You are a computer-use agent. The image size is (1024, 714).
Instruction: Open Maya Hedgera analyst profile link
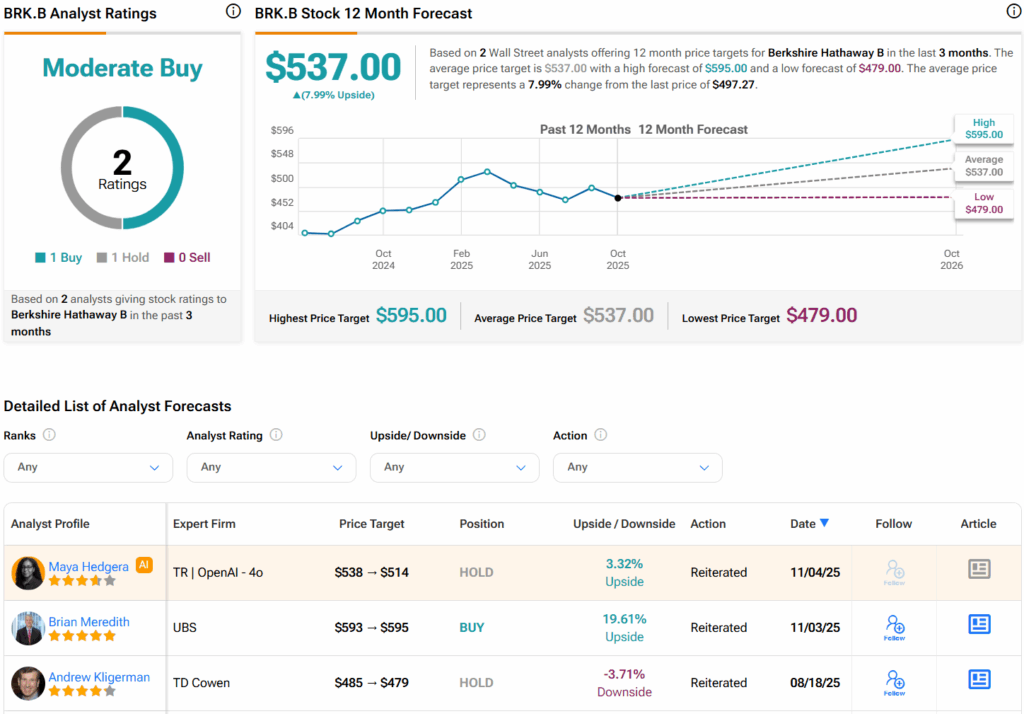click(88, 566)
